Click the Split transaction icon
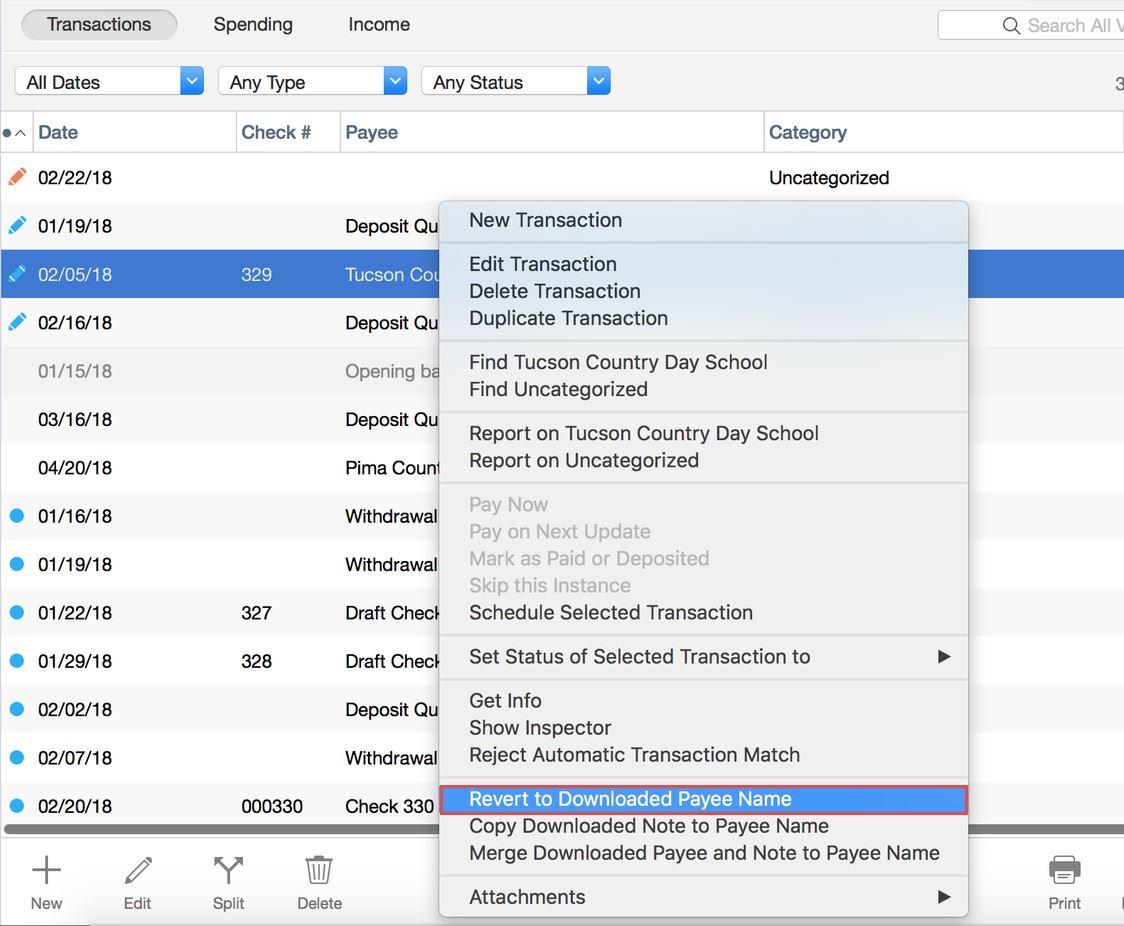Viewport: 1124px width, 926px height. point(228,871)
